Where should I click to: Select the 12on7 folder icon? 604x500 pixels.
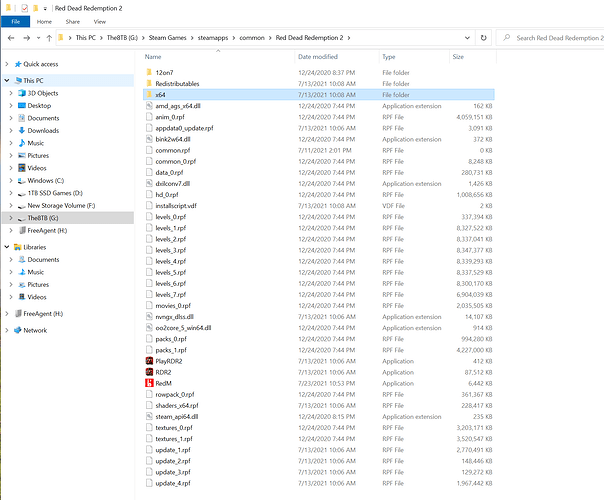point(149,72)
